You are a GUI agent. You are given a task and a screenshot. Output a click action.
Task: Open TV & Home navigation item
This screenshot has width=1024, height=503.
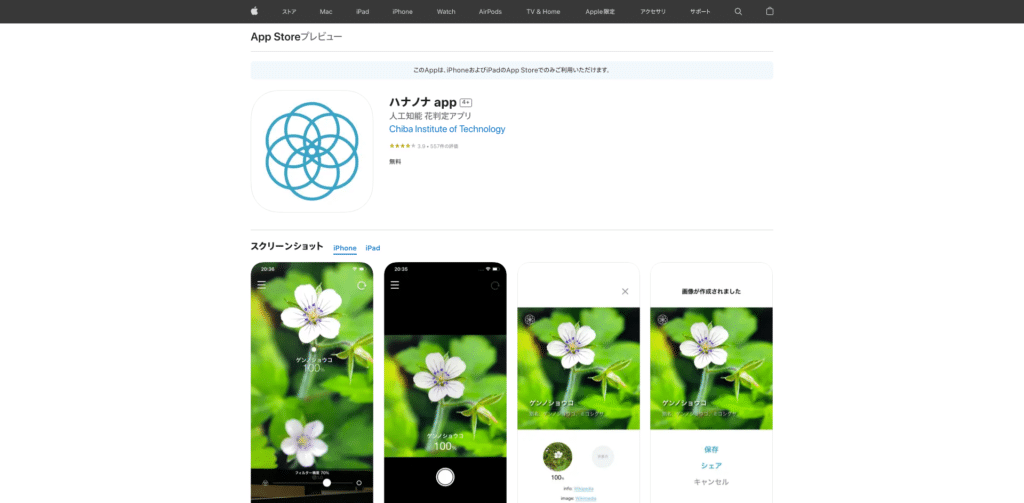click(543, 12)
